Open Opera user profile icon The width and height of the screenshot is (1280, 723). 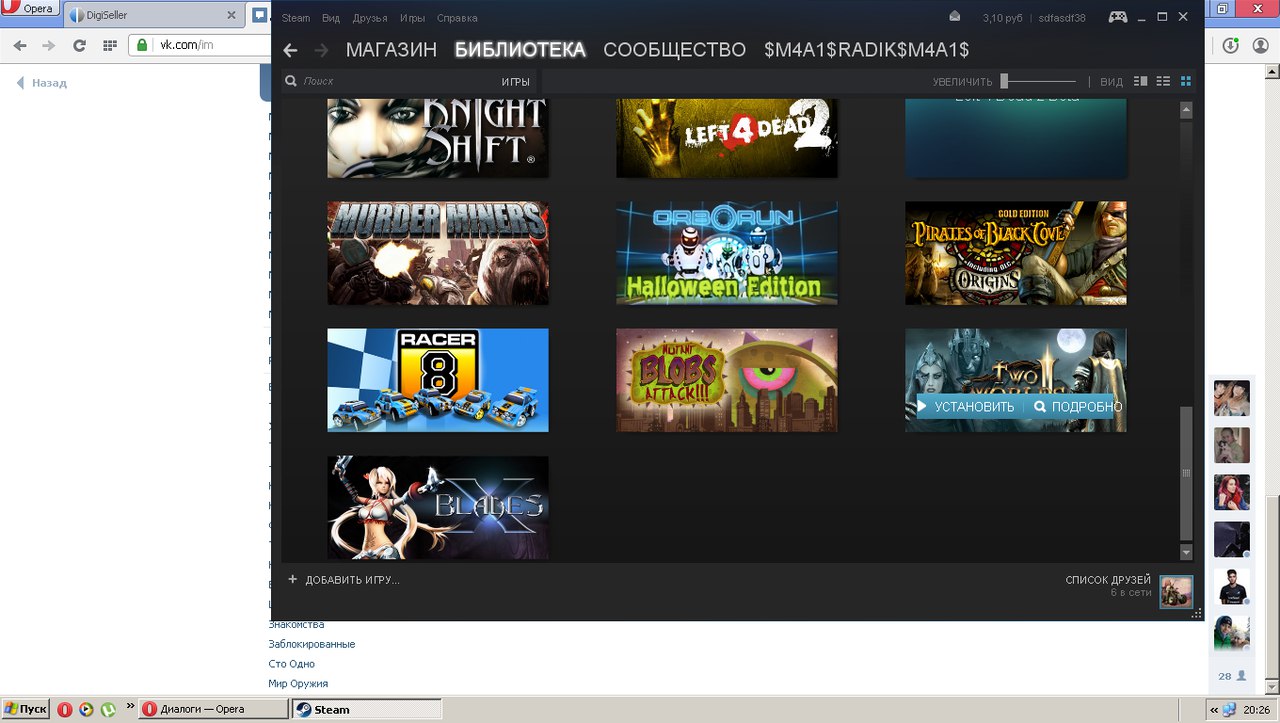(1259, 45)
